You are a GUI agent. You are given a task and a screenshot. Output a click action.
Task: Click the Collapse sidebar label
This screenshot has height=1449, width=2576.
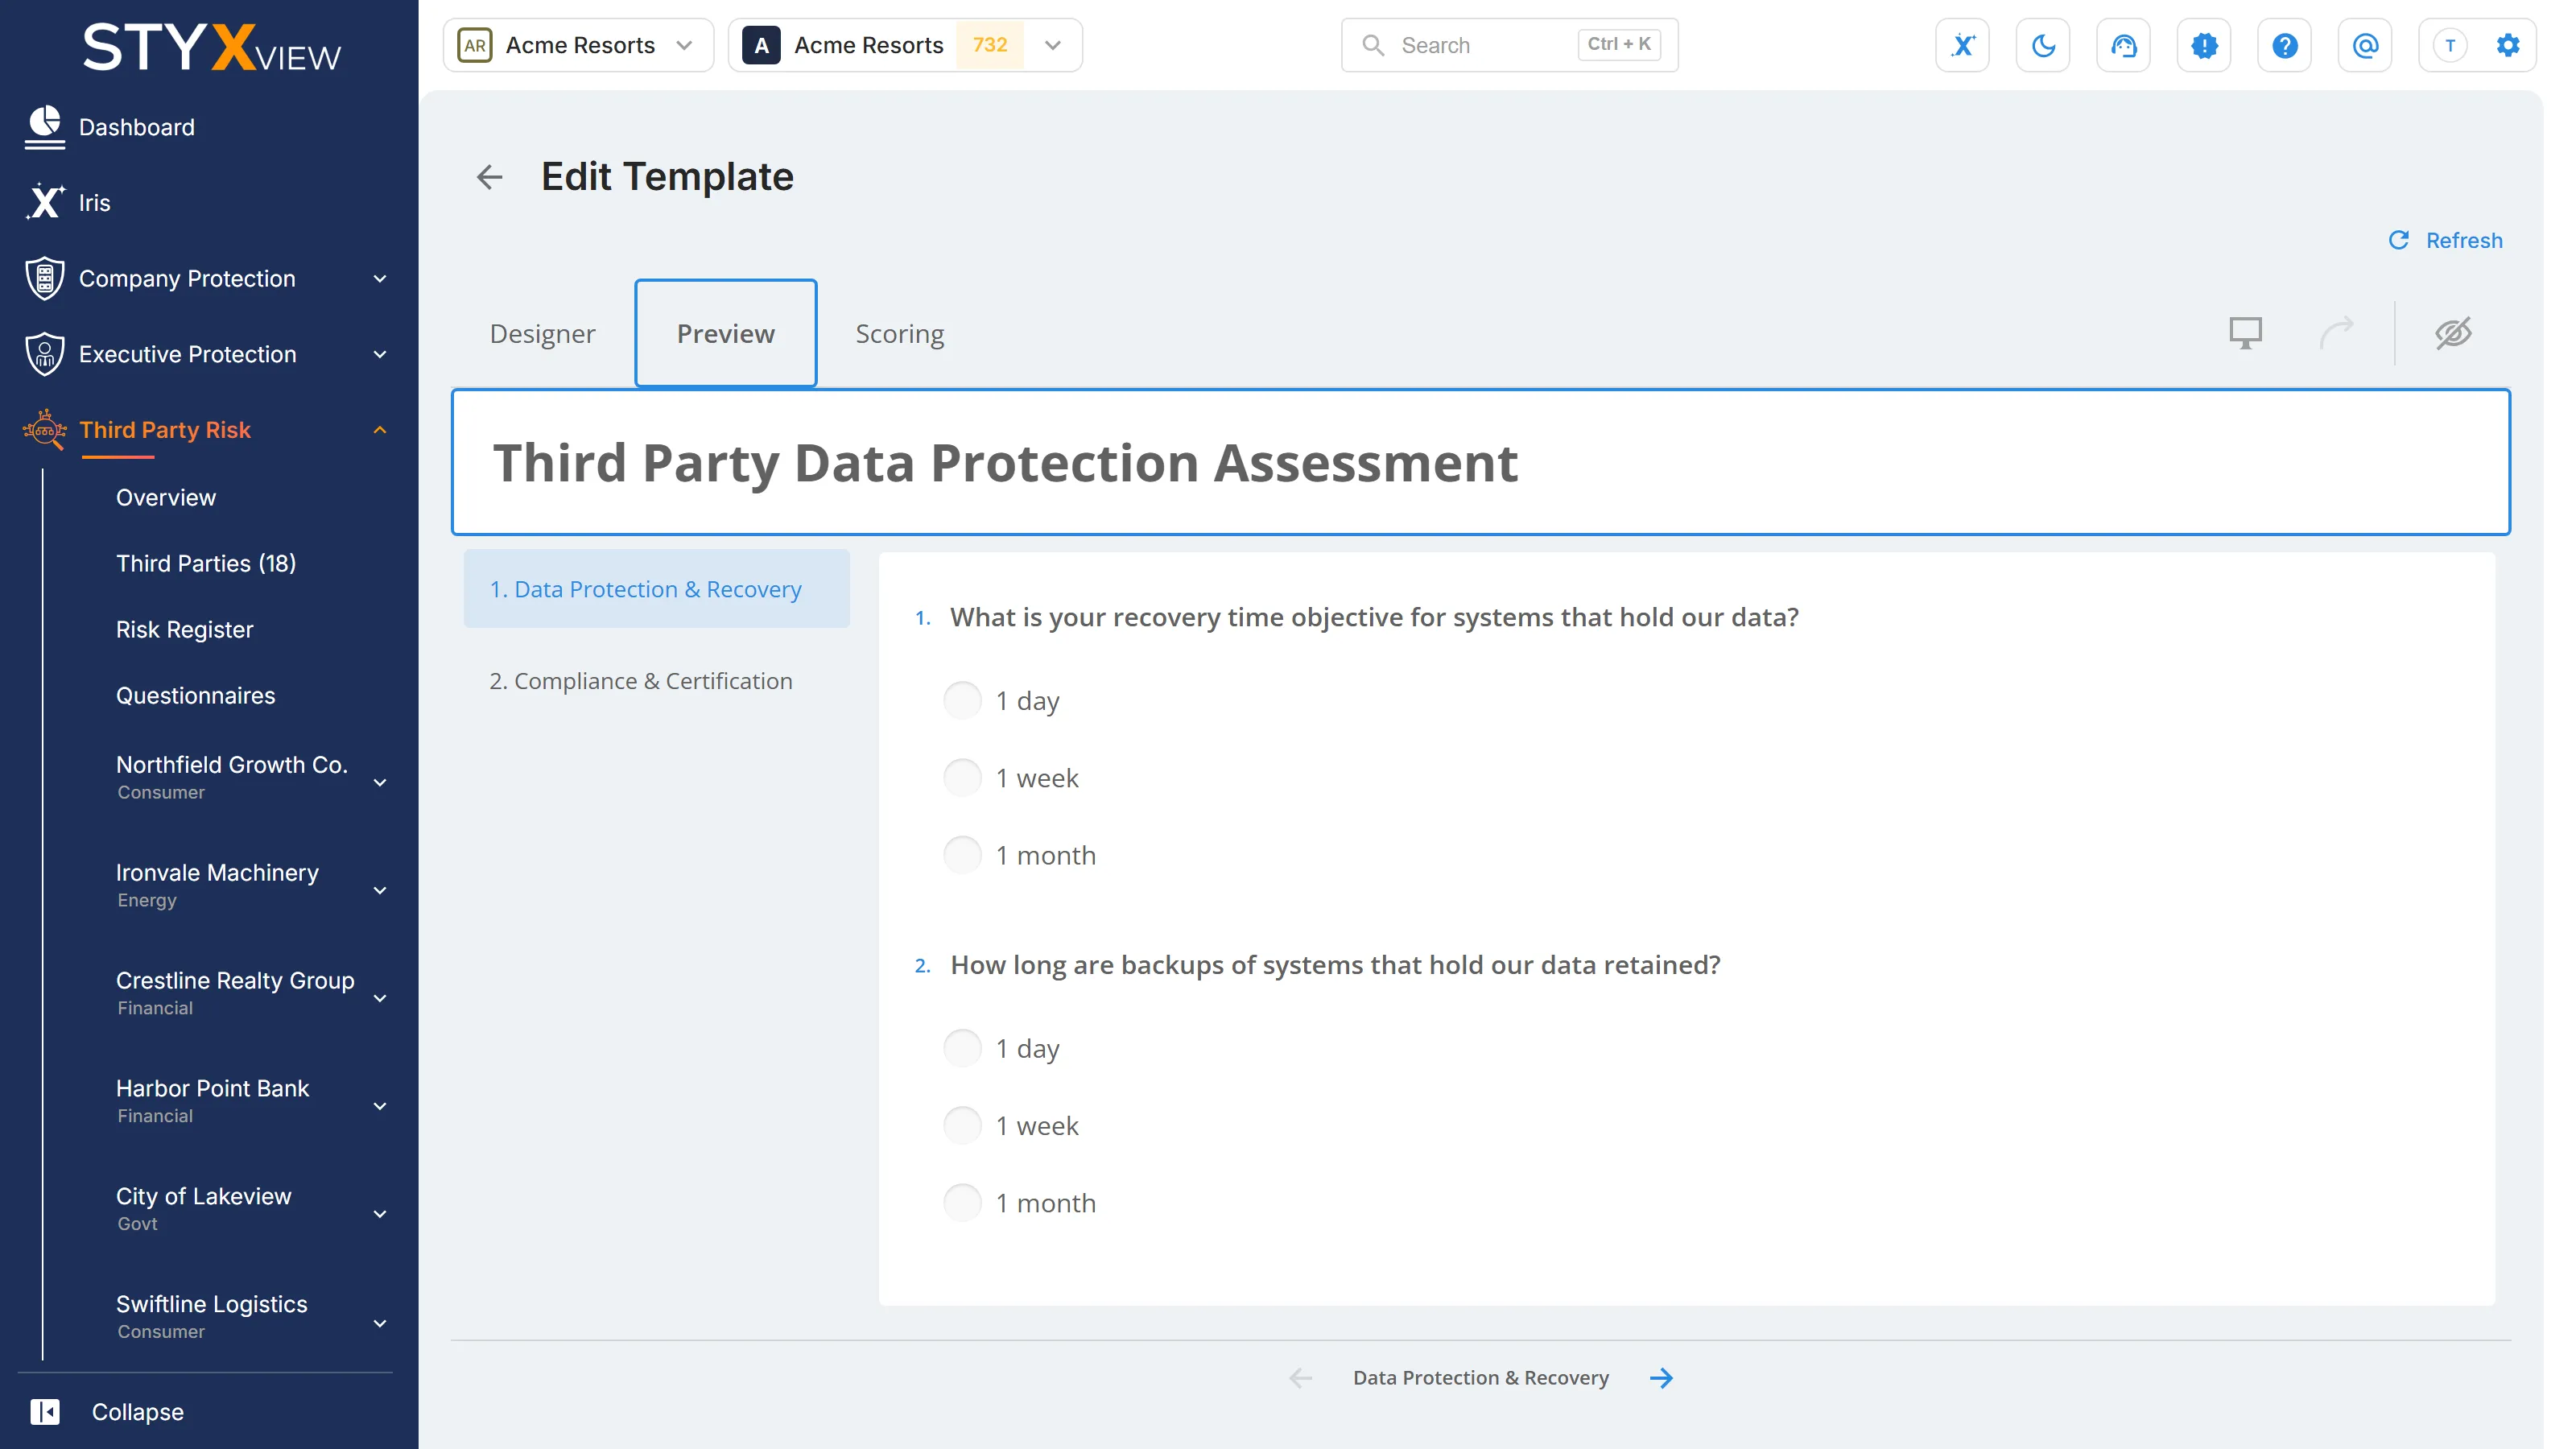pyautogui.click(x=138, y=1411)
